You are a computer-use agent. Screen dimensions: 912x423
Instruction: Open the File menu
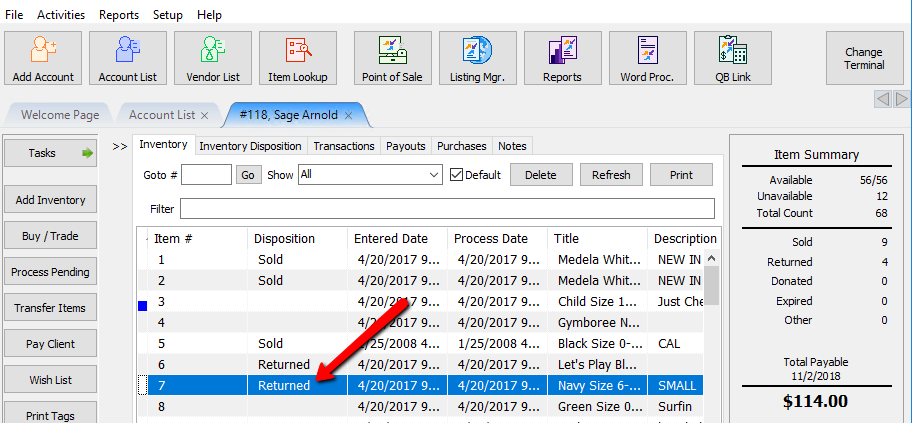coord(14,15)
